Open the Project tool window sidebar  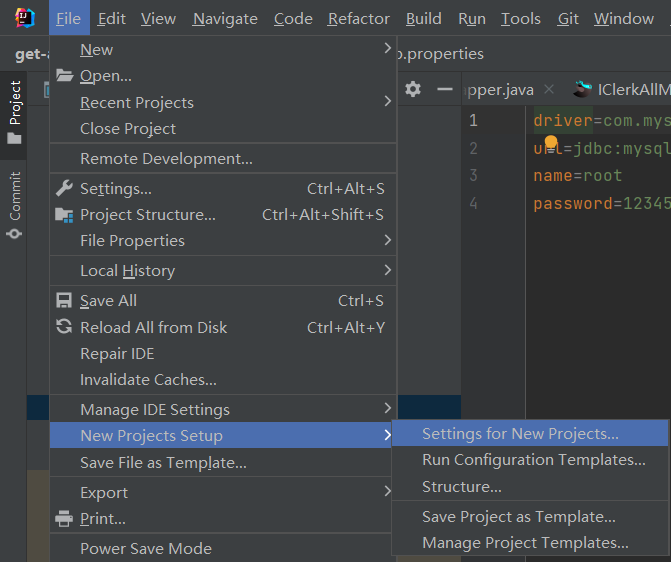pos(14,112)
